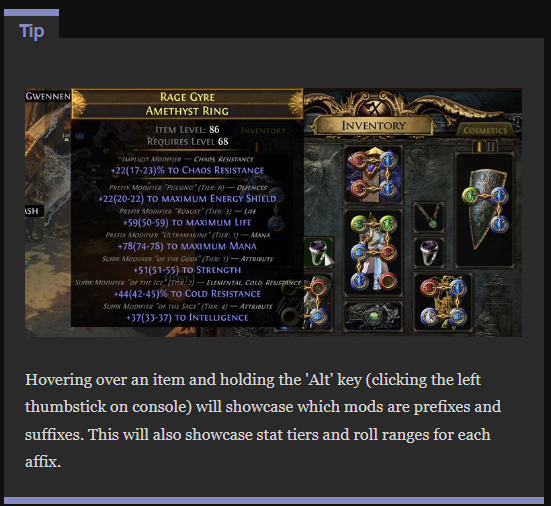The height and width of the screenshot is (506, 551).
Task: Click the Inventory title banner
Action: point(374,125)
